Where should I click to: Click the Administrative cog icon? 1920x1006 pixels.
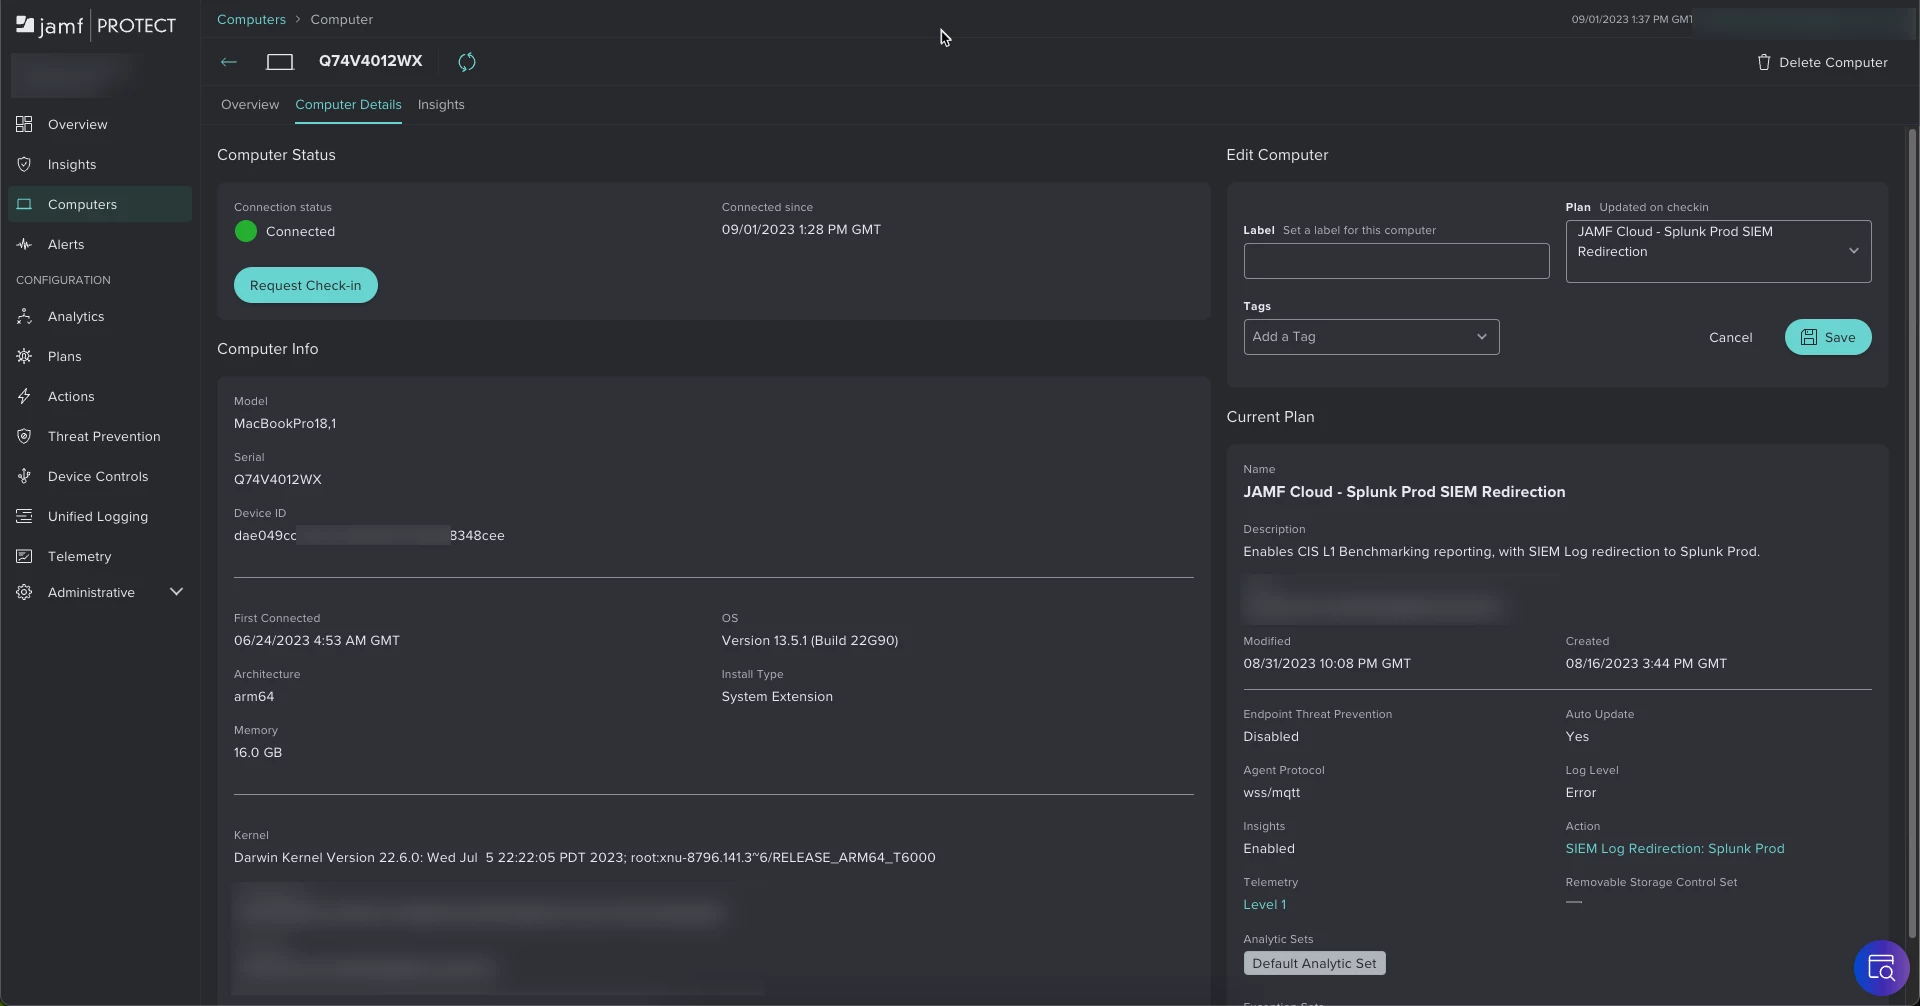pyautogui.click(x=24, y=592)
